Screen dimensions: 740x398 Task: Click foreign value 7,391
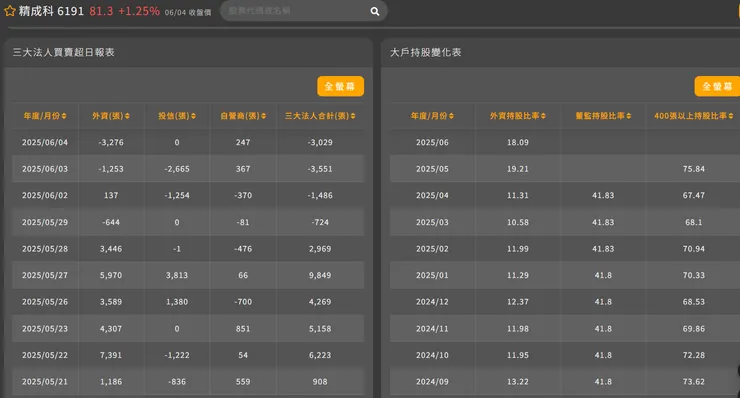click(x=111, y=355)
